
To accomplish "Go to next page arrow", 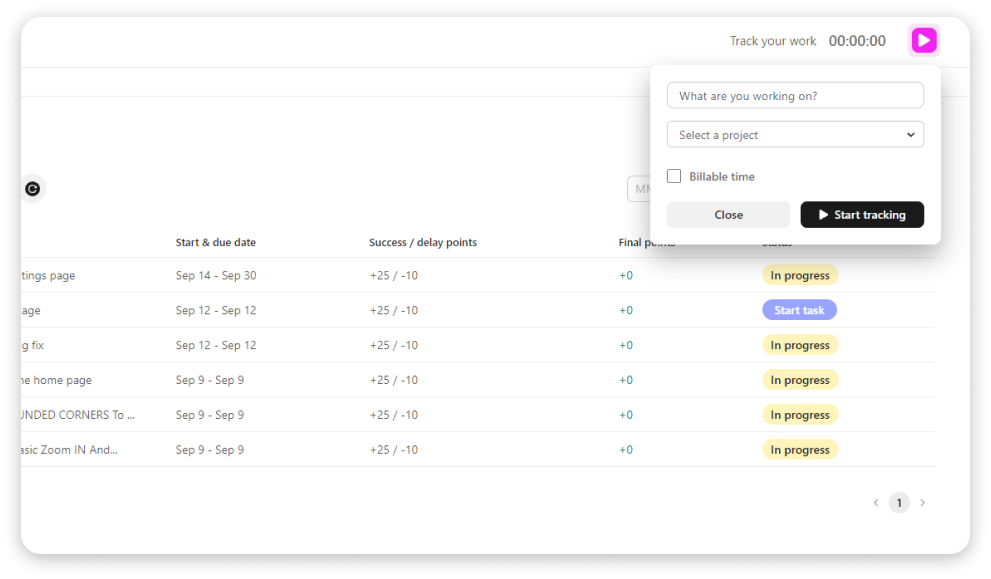I will point(922,503).
